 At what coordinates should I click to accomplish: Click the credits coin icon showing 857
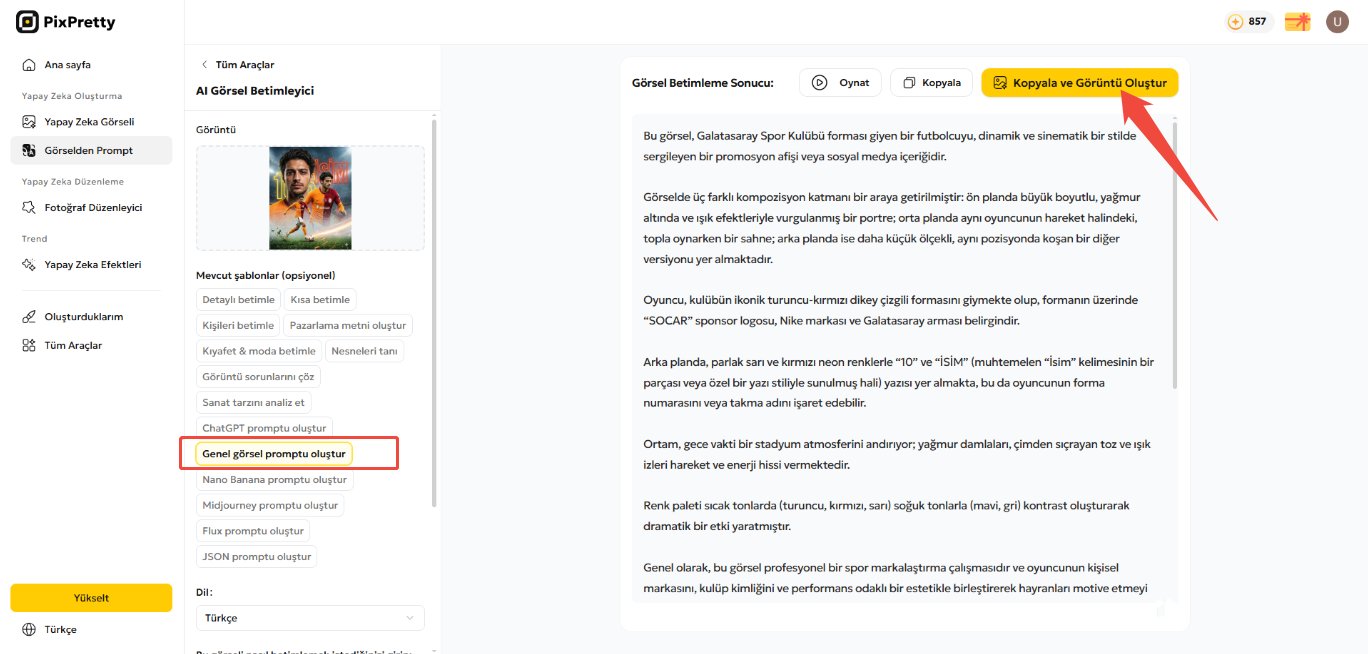tap(1236, 22)
